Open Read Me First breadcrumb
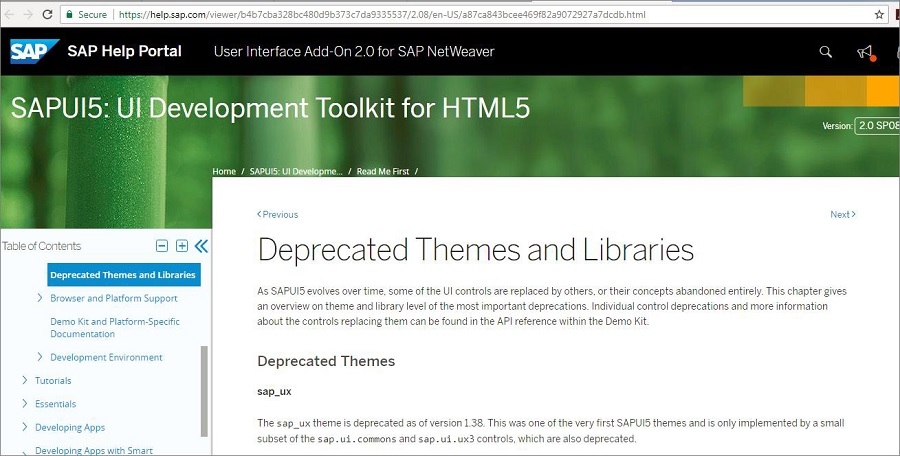This screenshot has width=900, height=456. [383, 171]
